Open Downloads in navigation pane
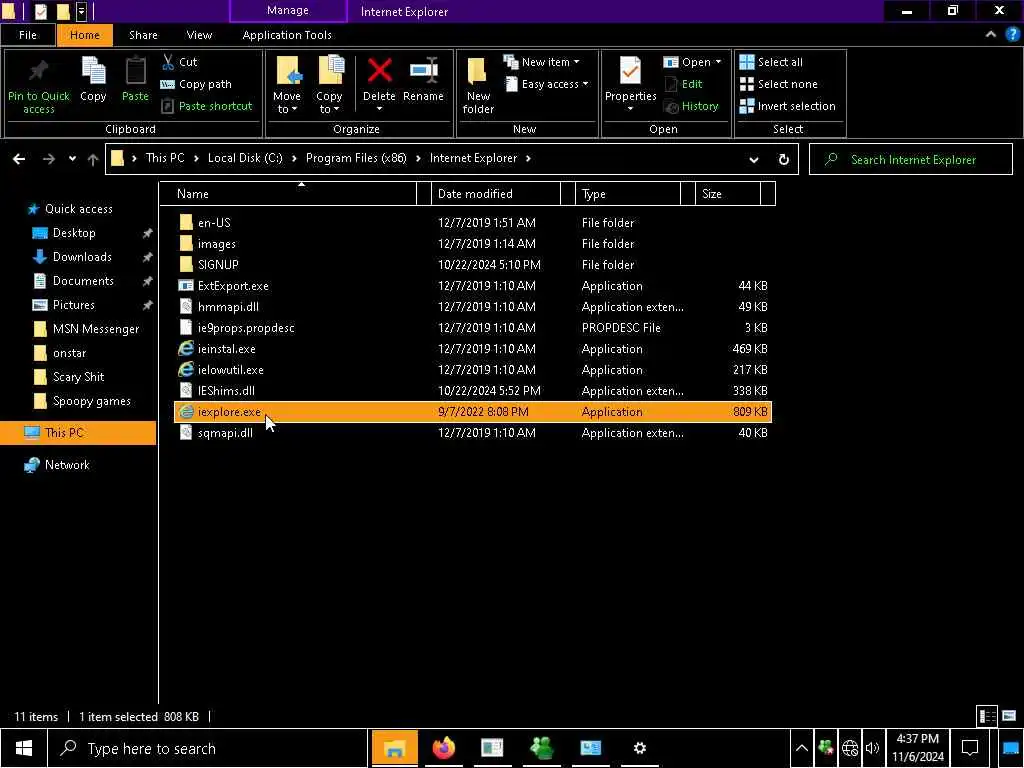Viewport: 1024px width, 768px height. tap(82, 257)
